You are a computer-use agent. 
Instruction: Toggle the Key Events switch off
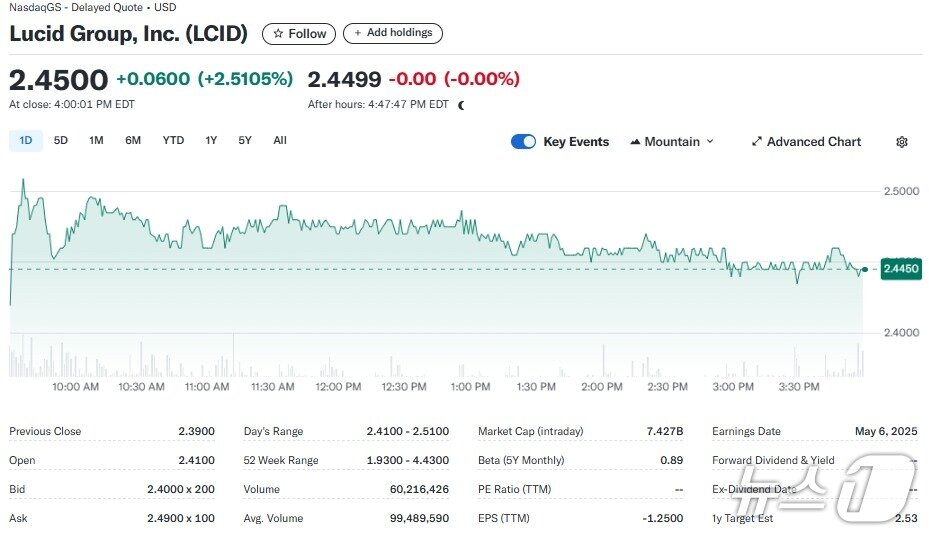click(523, 142)
